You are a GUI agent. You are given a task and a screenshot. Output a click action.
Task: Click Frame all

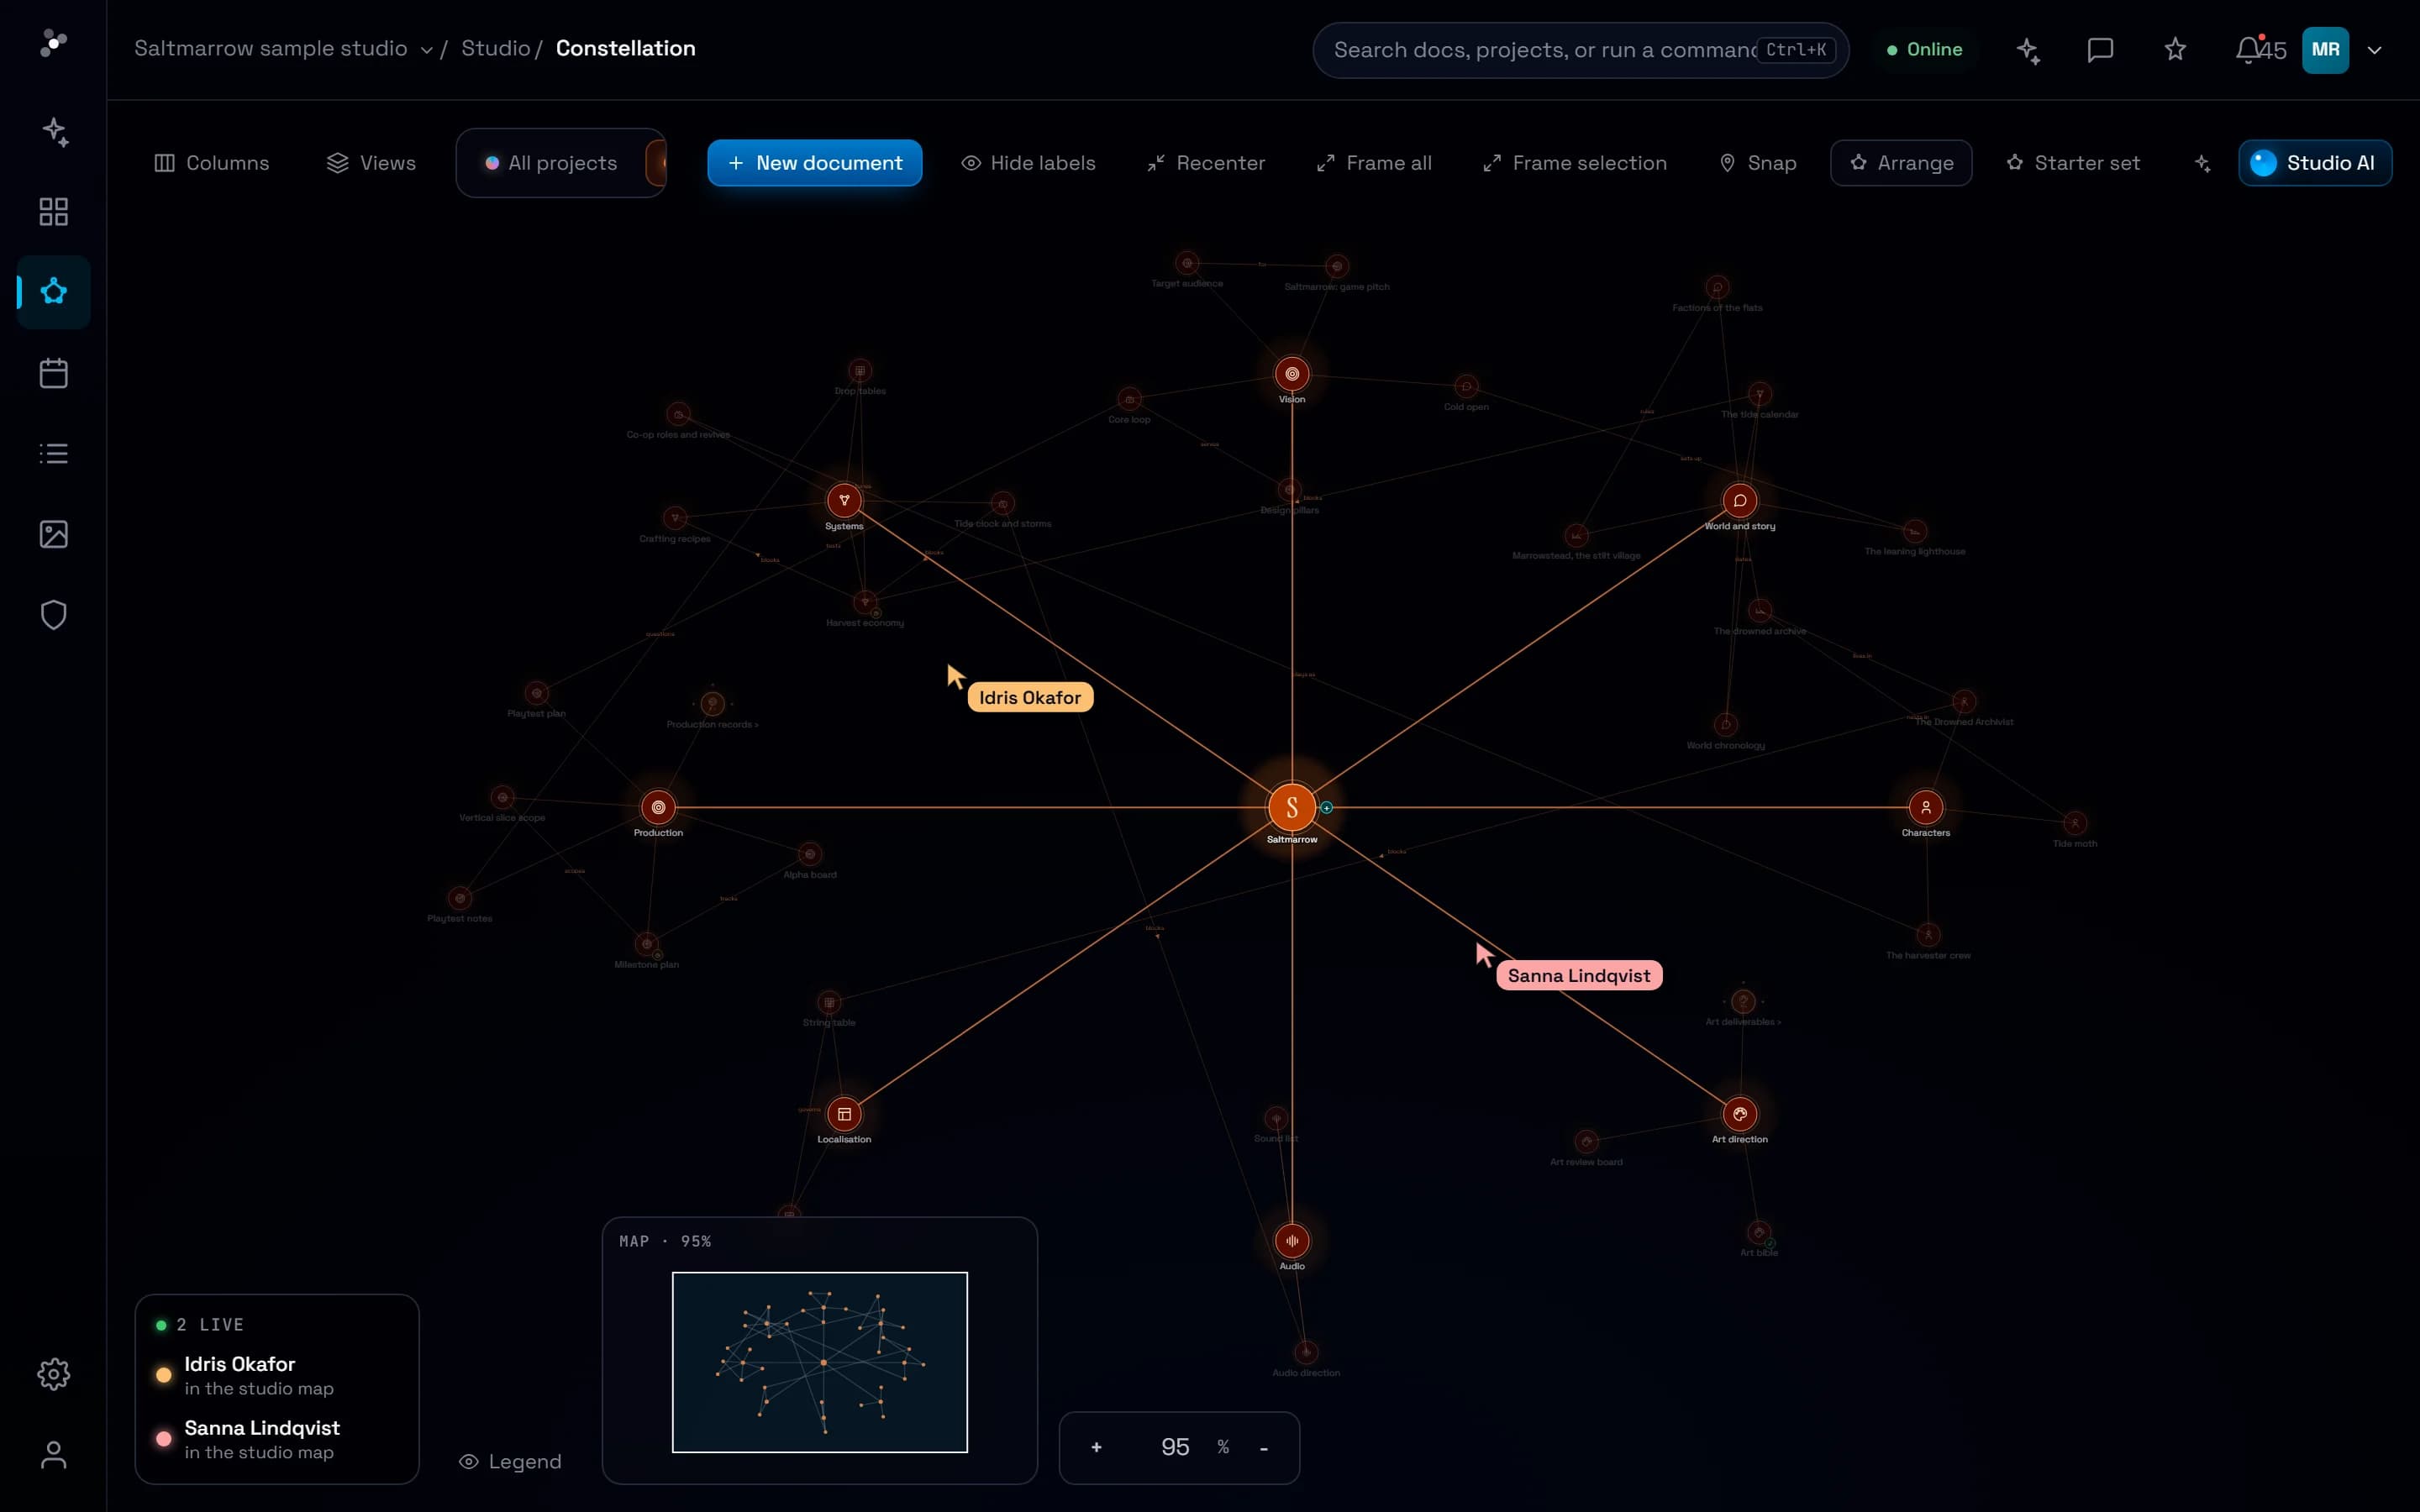[x=1374, y=163]
